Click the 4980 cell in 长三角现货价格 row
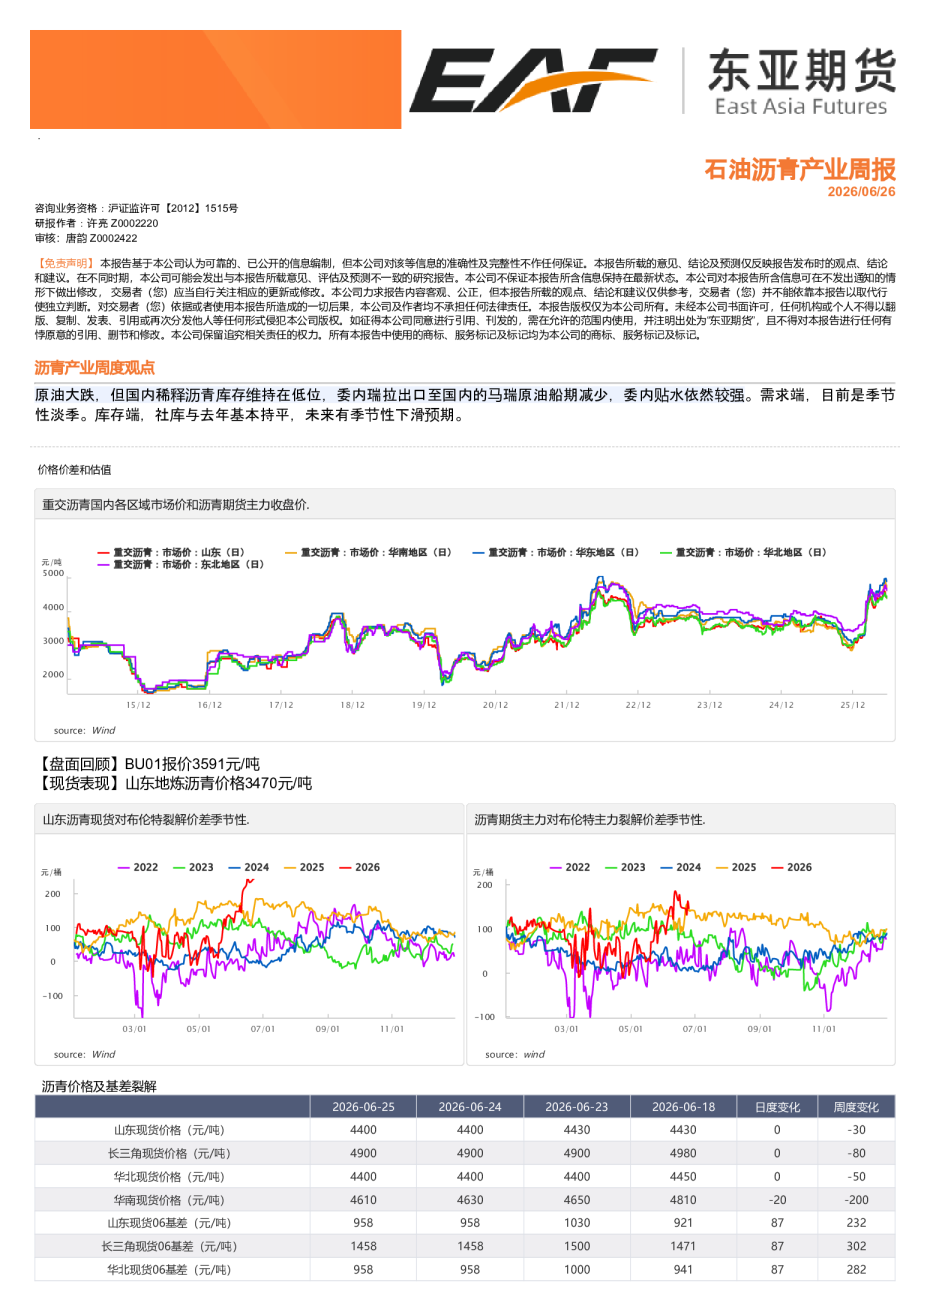 point(683,1153)
